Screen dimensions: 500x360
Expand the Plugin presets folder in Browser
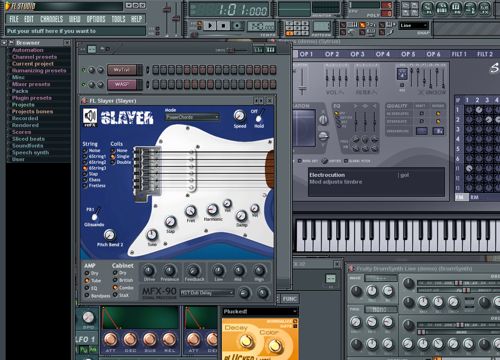pyautogui.click(x=32, y=98)
